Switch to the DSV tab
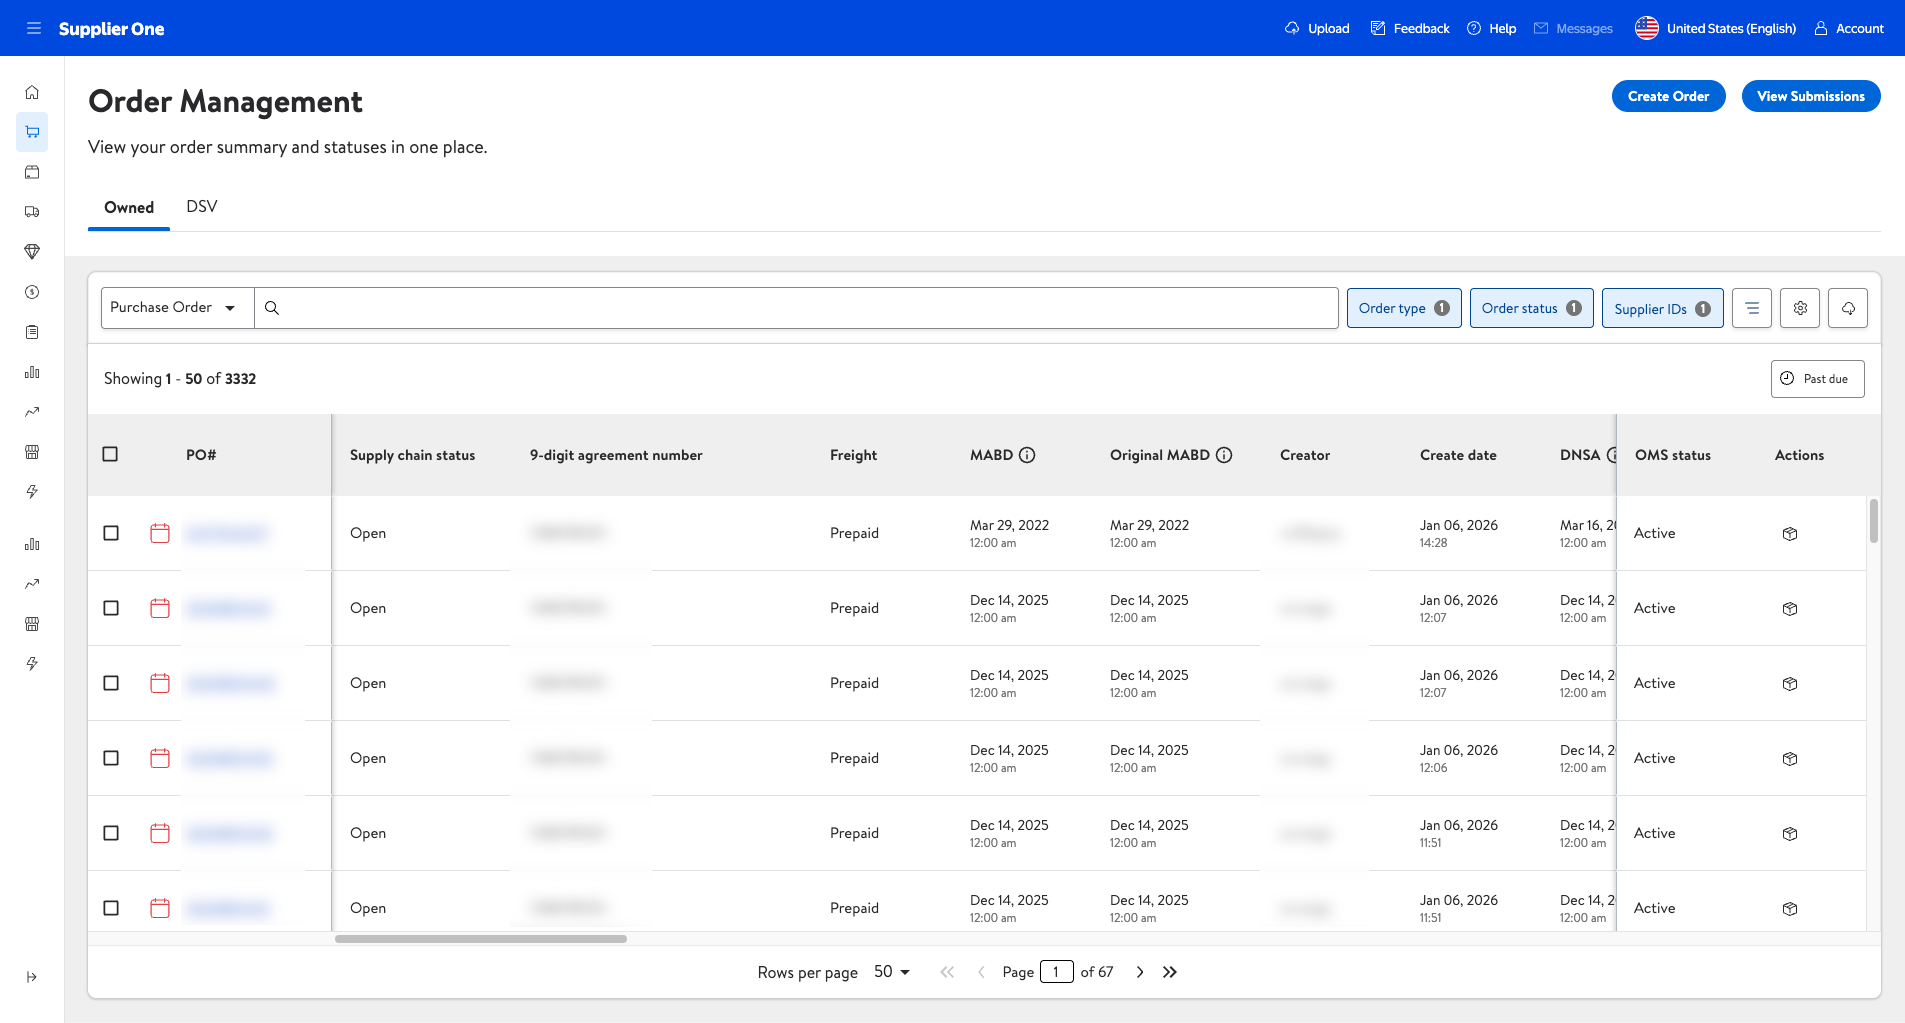The image size is (1905, 1023). click(x=201, y=207)
